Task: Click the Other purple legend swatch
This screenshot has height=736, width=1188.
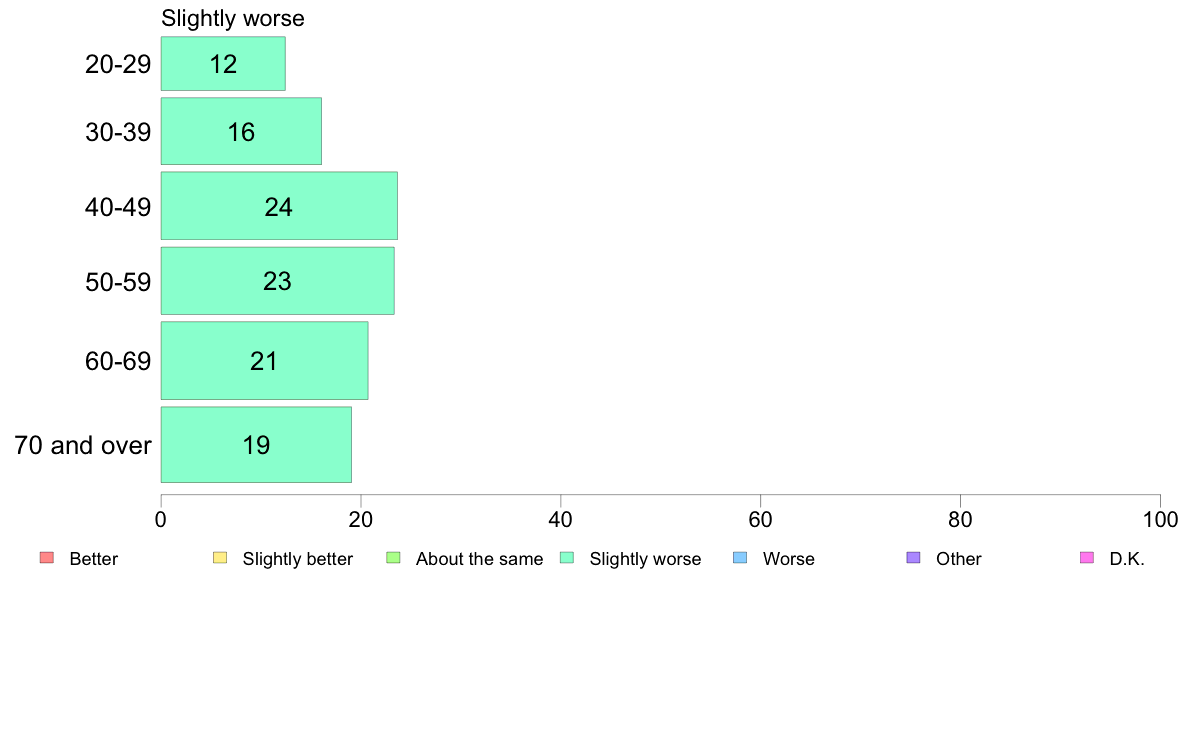Action: coord(914,558)
